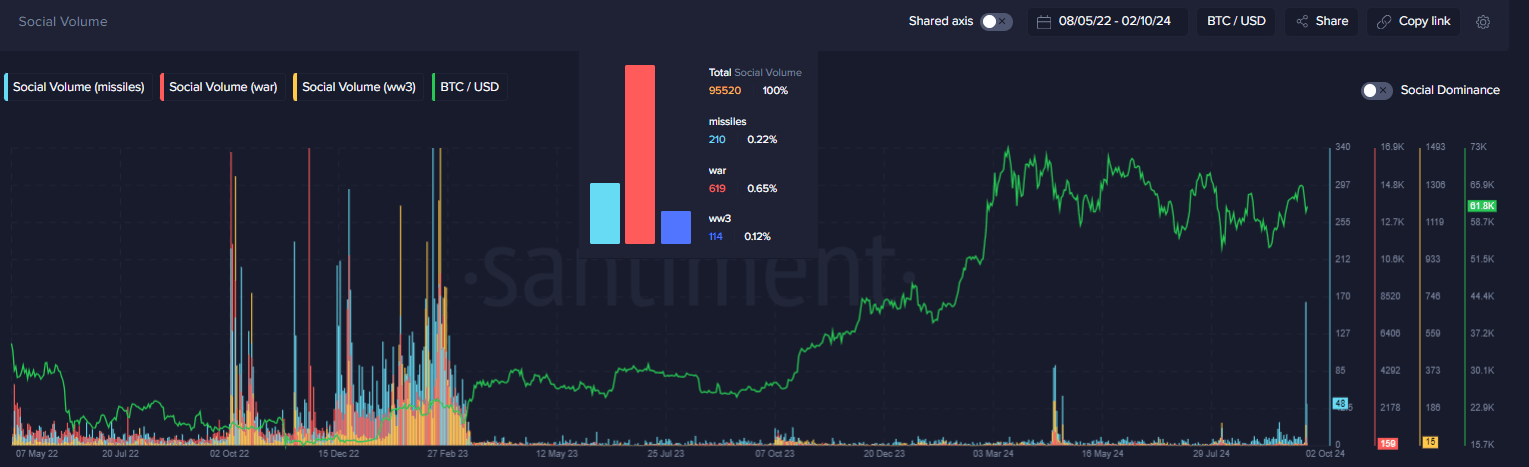Open the date range picker 08/05/22 - 02/10/24

coord(1121,21)
